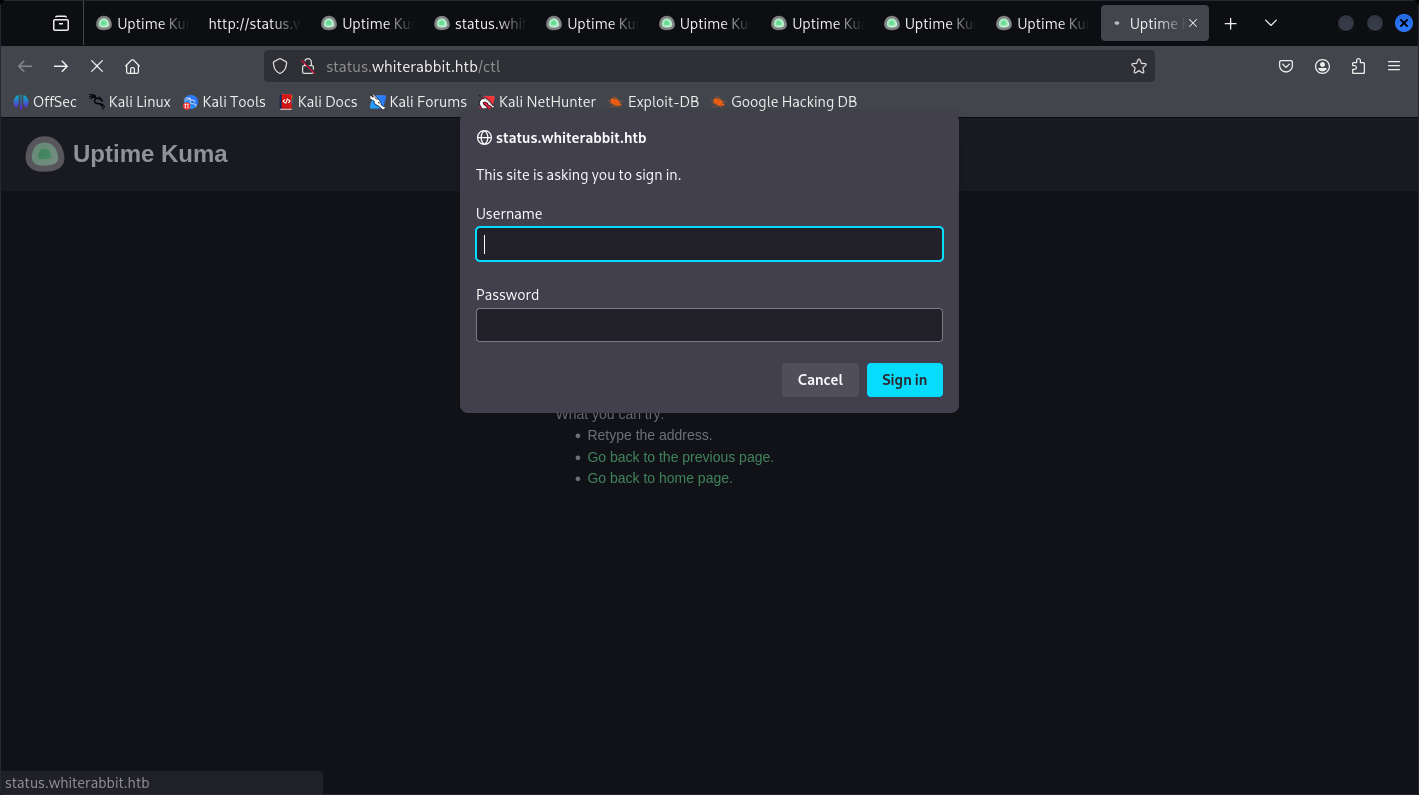Close the active Uptime Kuma tab

click(1192, 23)
